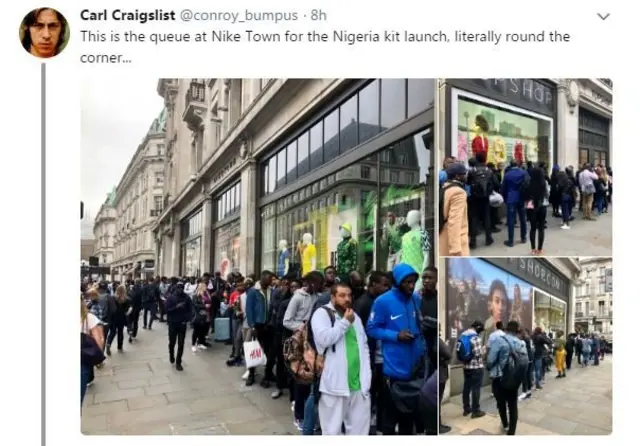Click the grey thread connector line
This screenshot has height=446, width=640.
click(x=43, y=254)
